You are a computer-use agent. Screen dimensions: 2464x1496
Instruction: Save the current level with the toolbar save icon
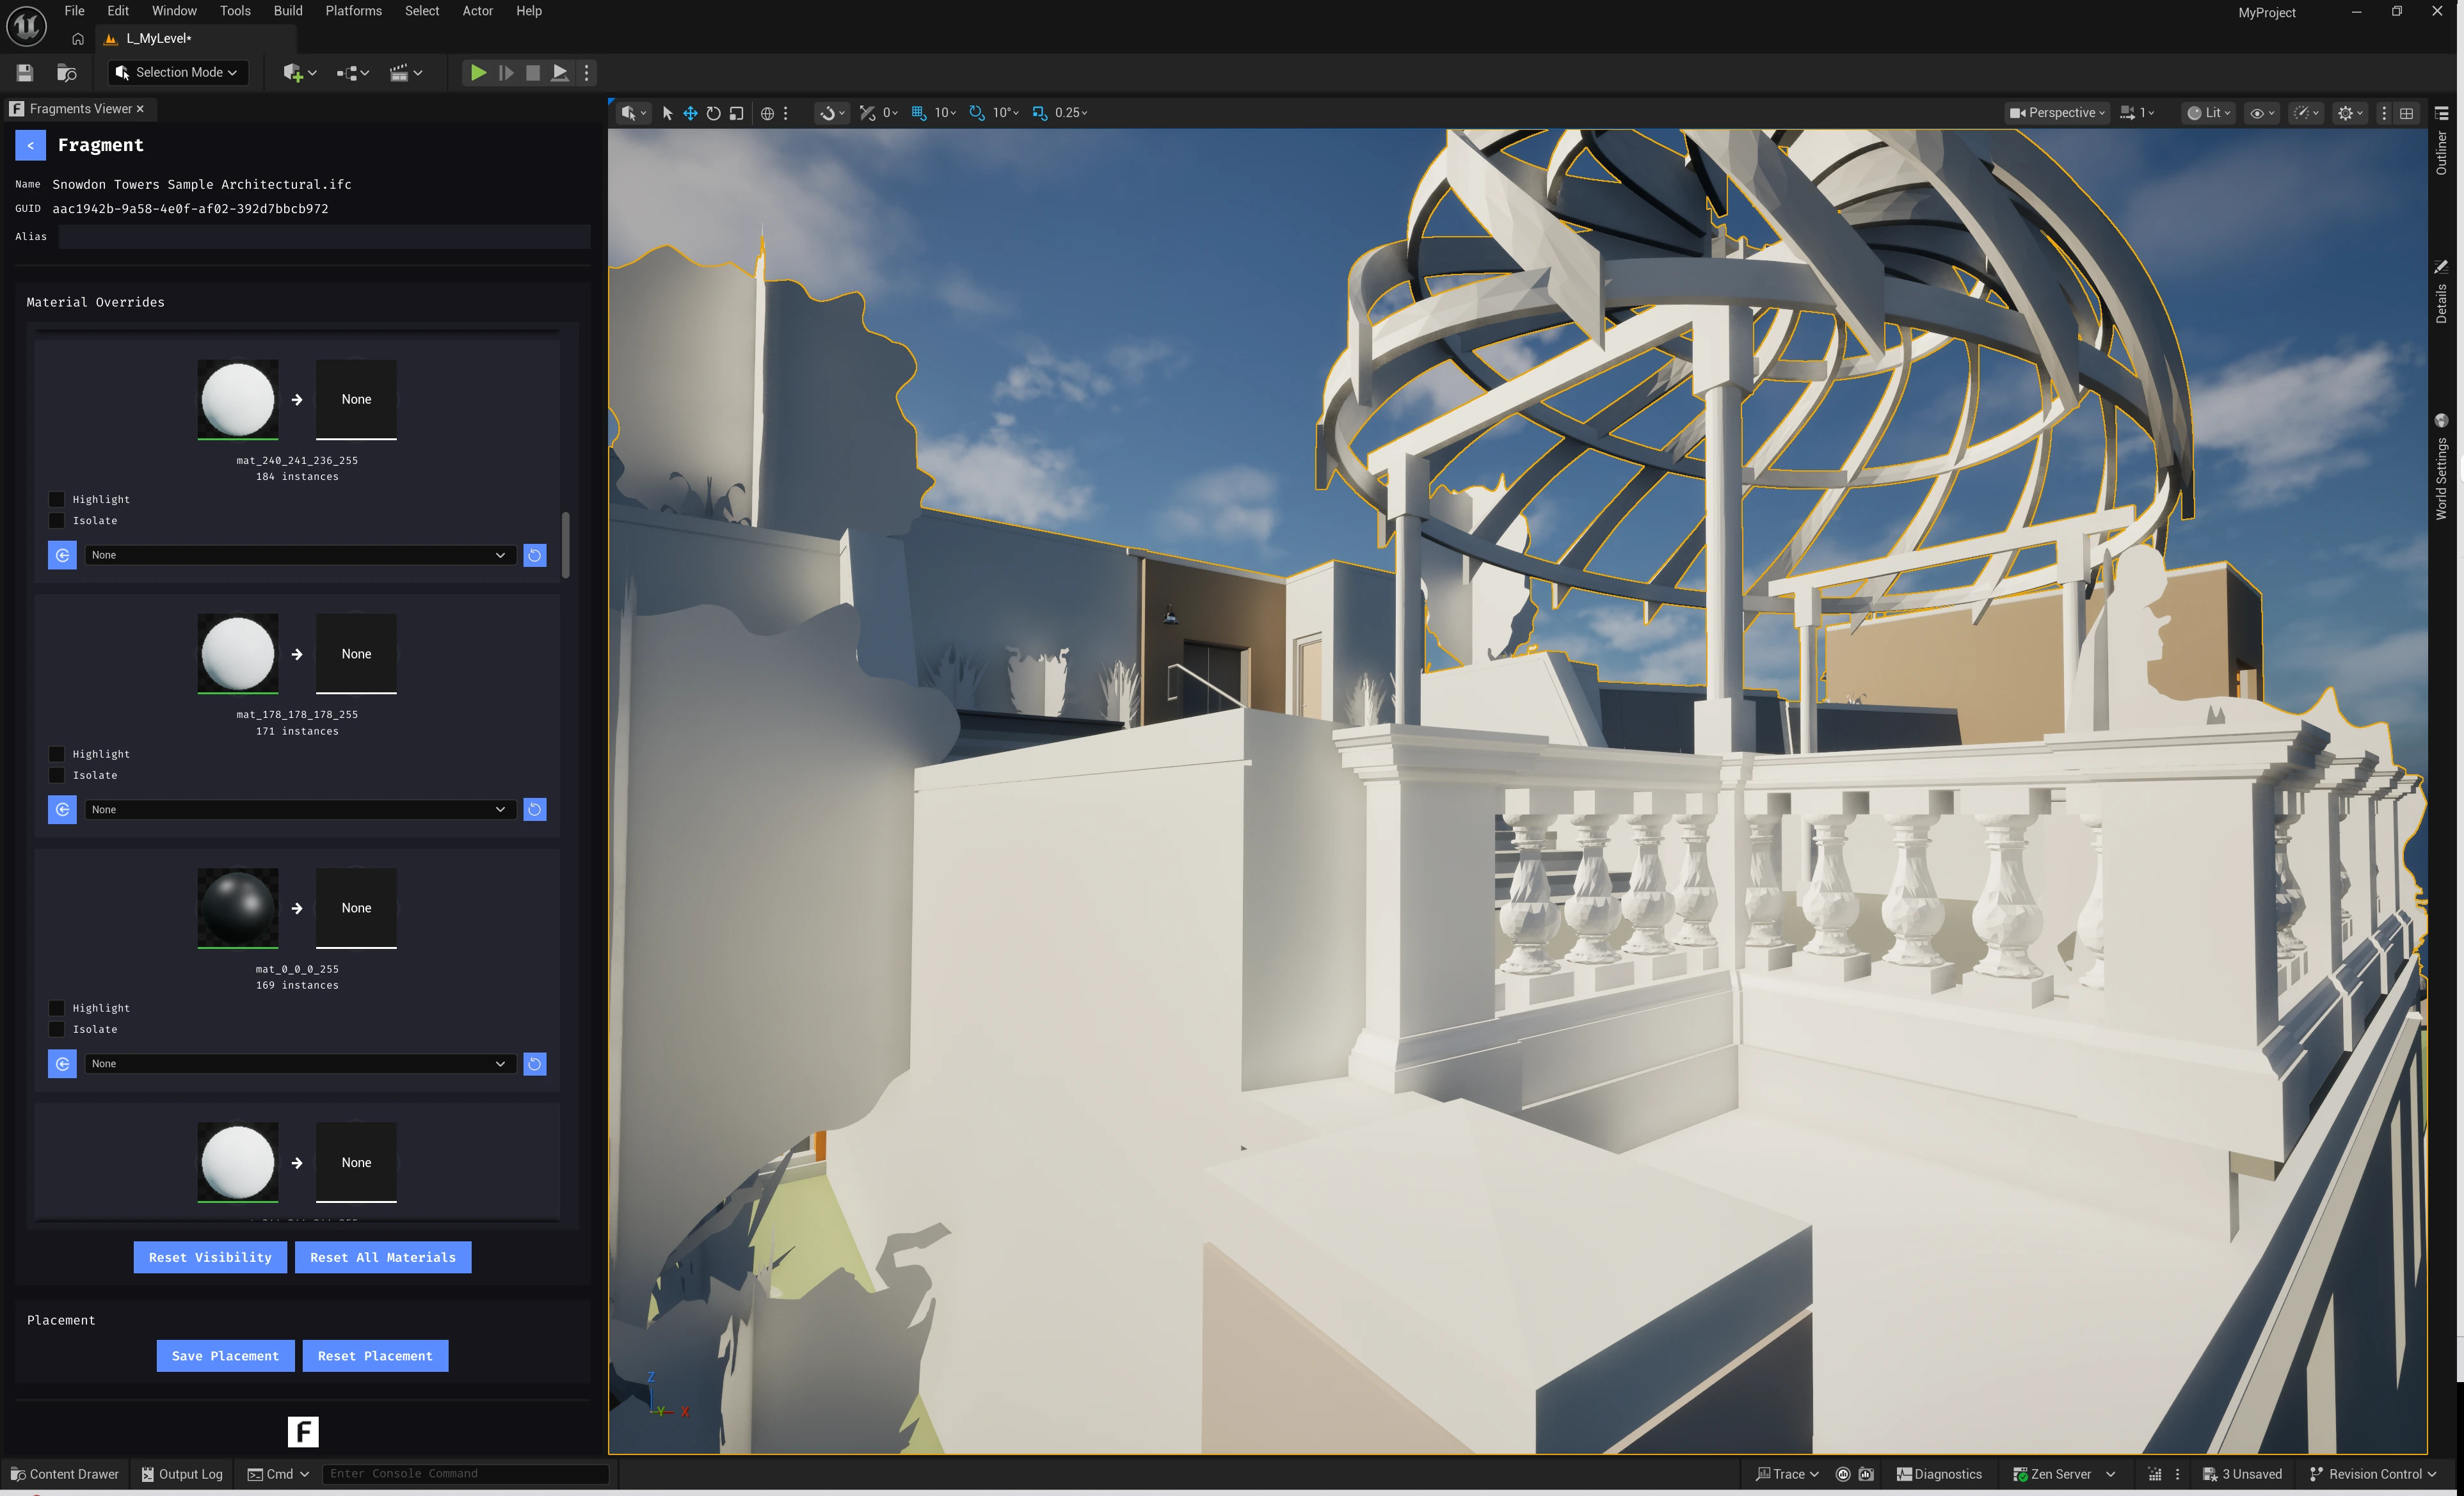pyautogui.click(x=25, y=72)
